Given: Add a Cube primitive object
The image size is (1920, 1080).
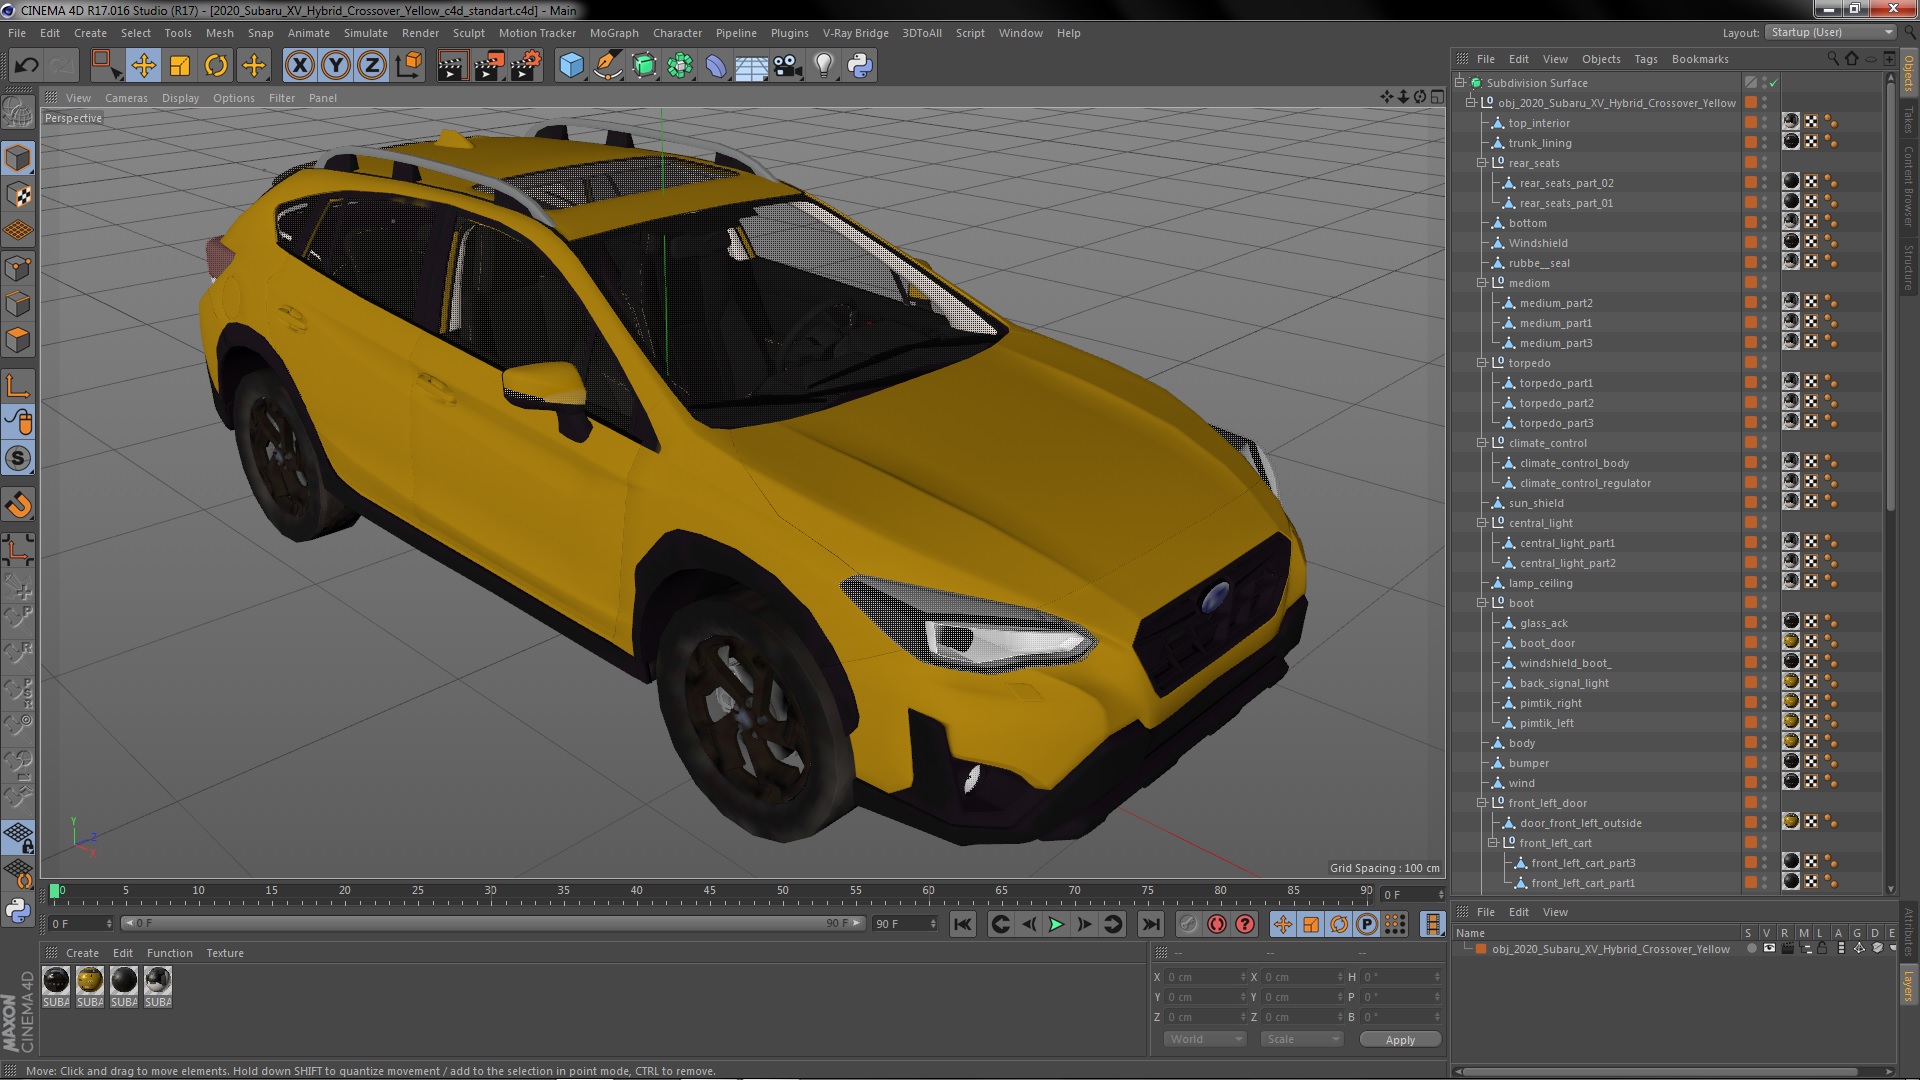Looking at the screenshot, I should (x=571, y=66).
